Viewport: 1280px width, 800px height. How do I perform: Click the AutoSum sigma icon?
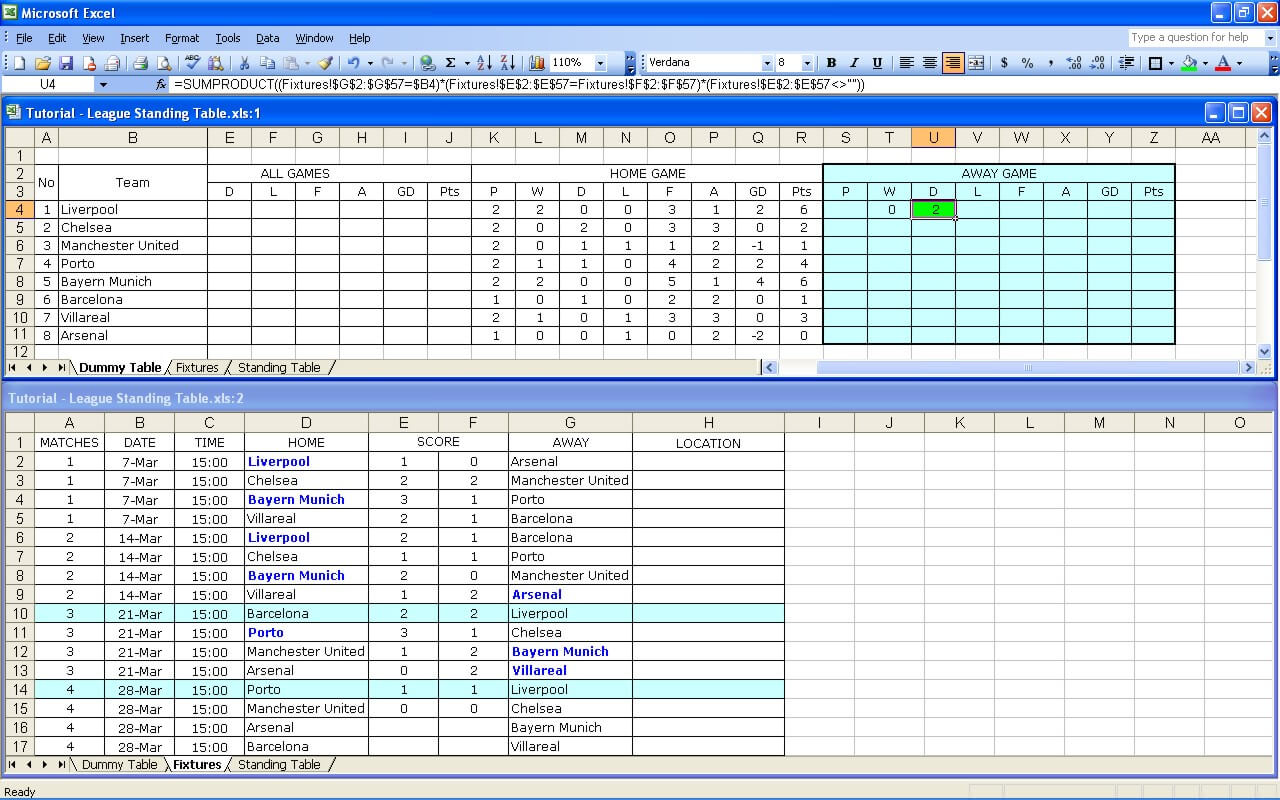click(451, 63)
